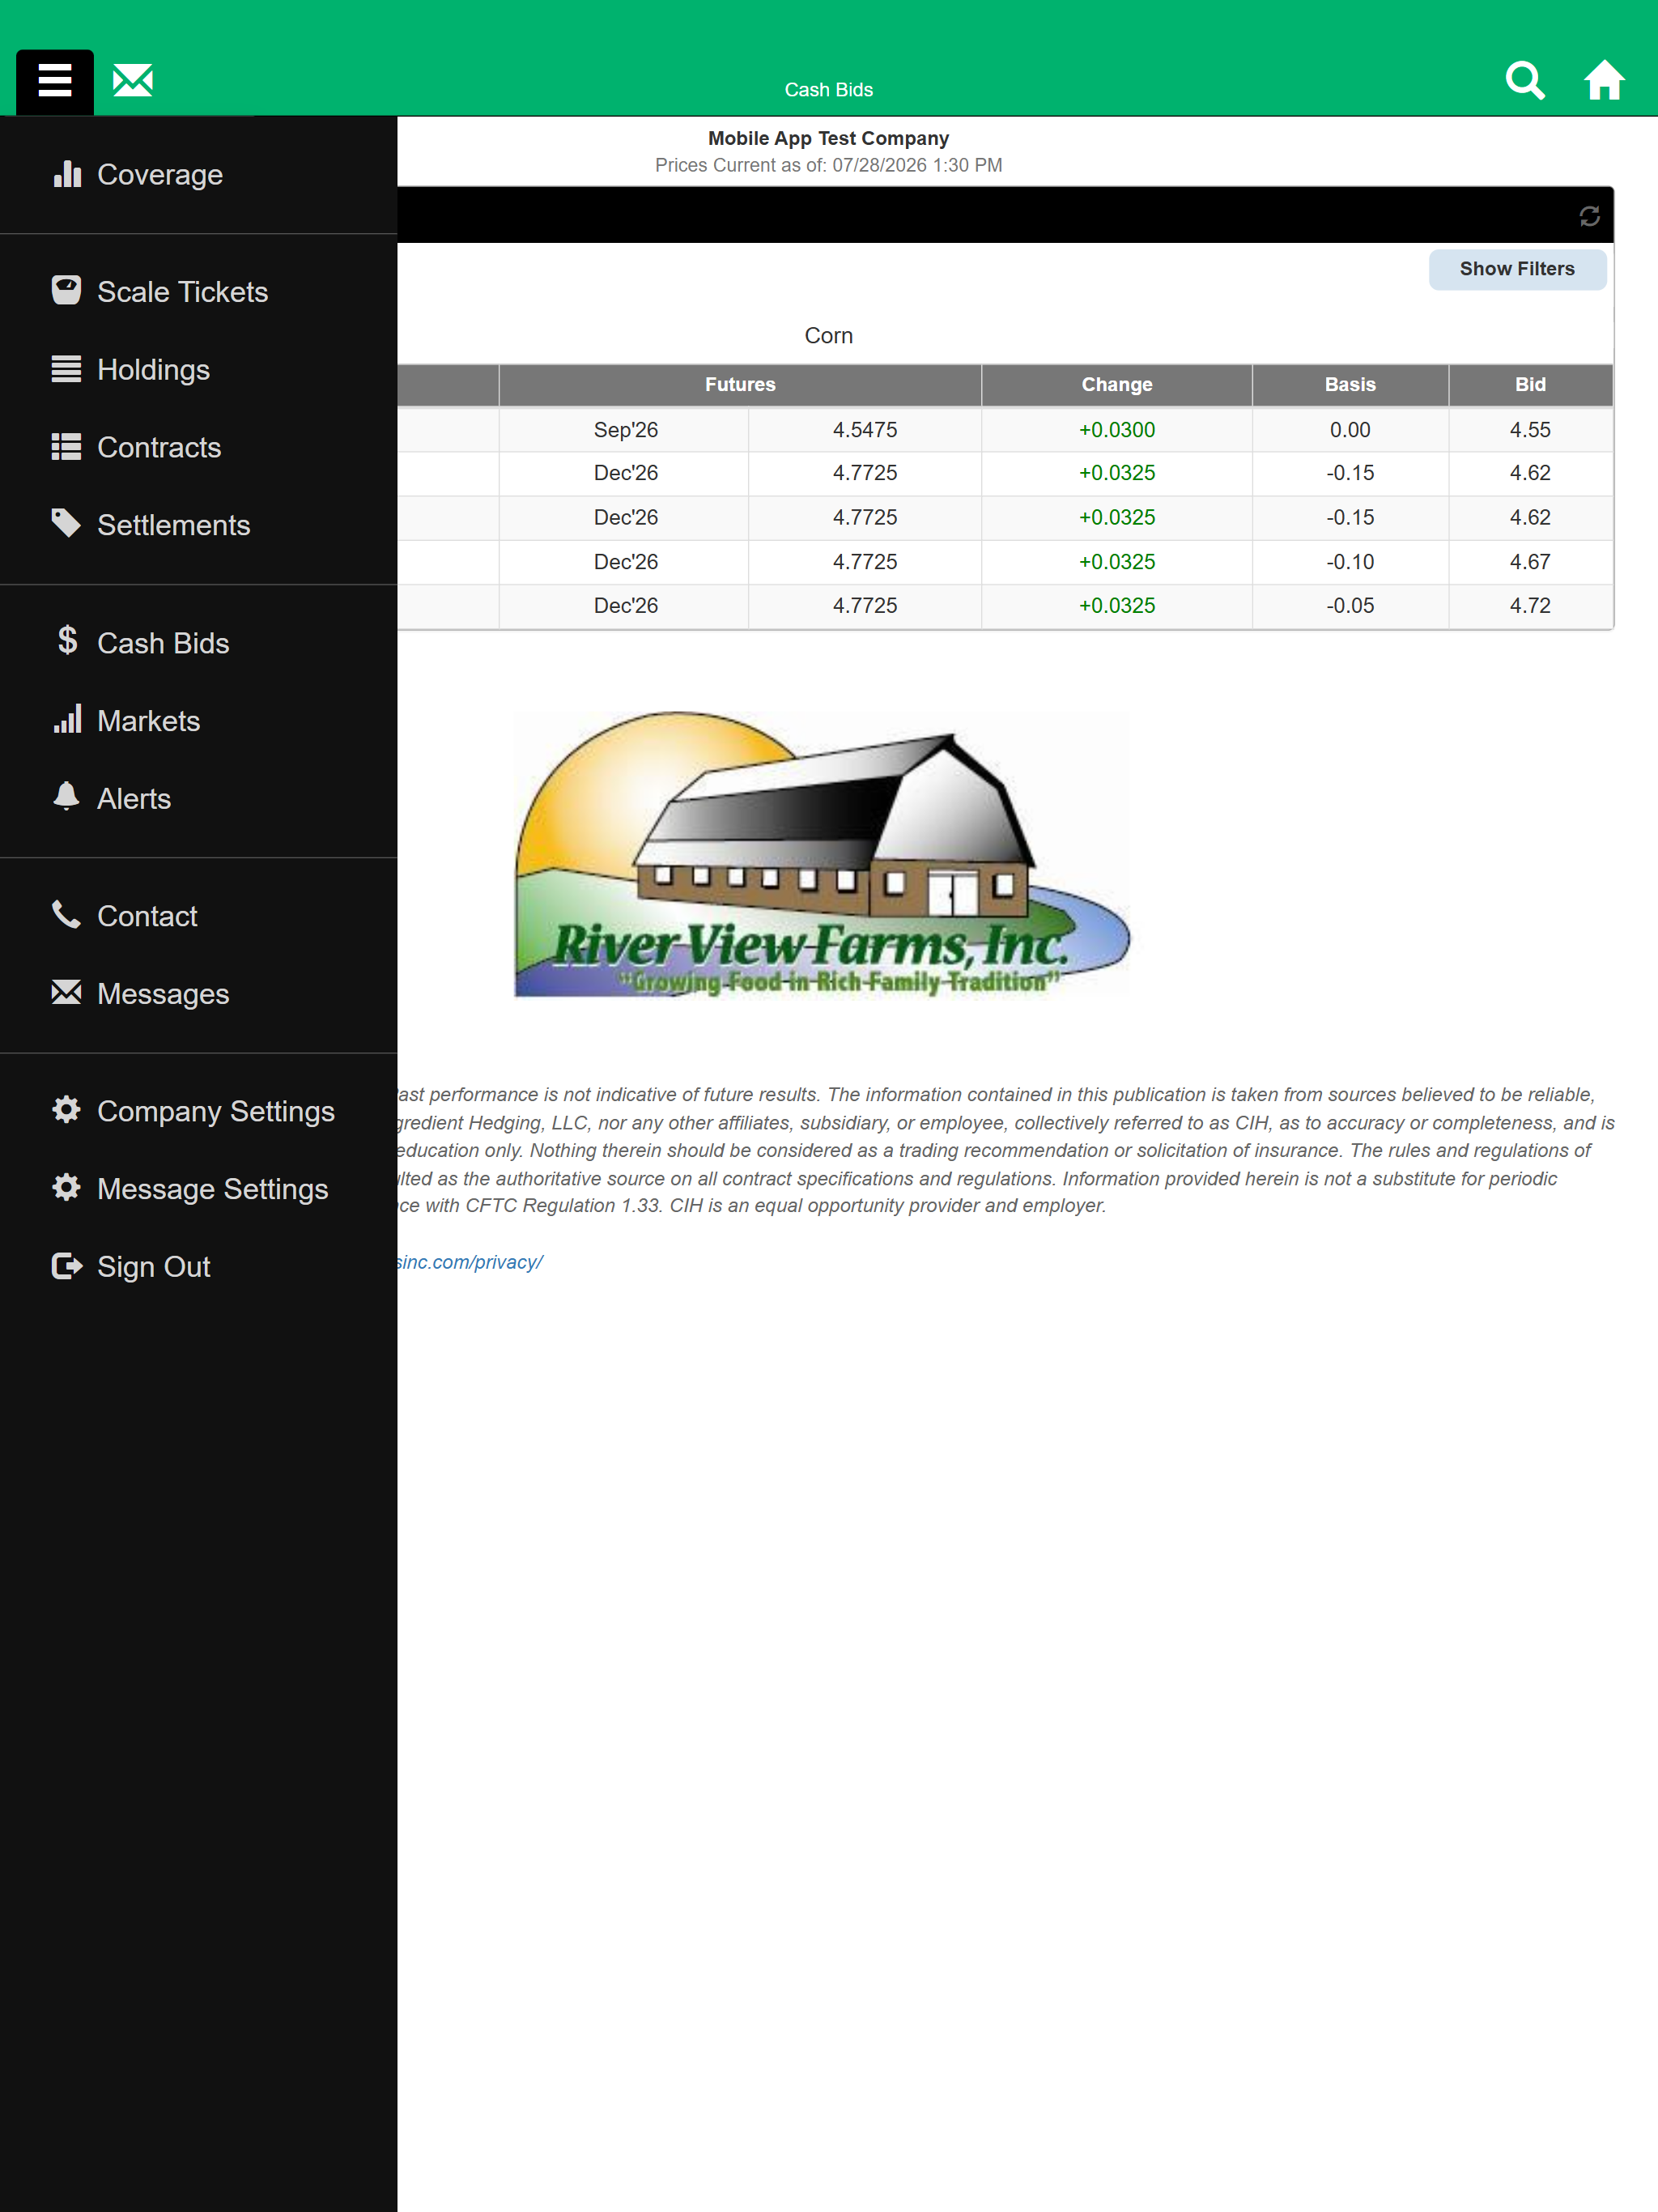
Task: Click the Coverage bar chart icon
Action: (67, 174)
